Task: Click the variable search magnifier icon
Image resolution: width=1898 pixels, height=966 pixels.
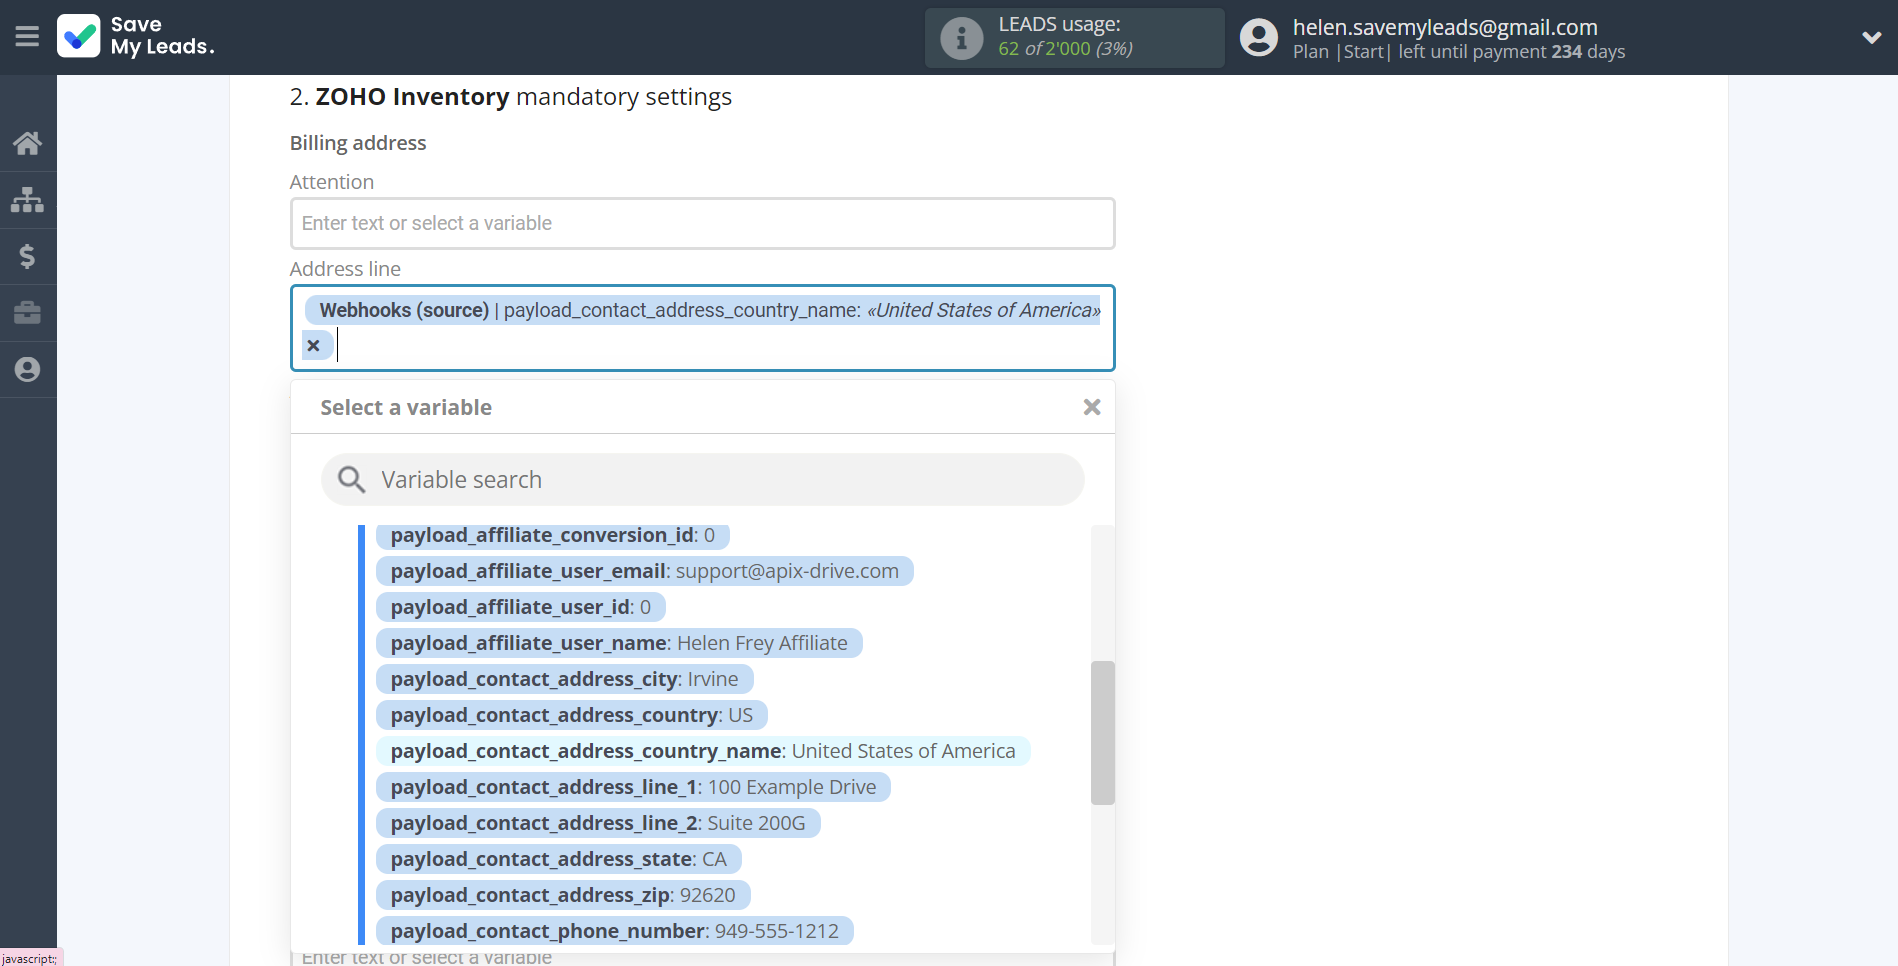Action: click(x=351, y=480)
